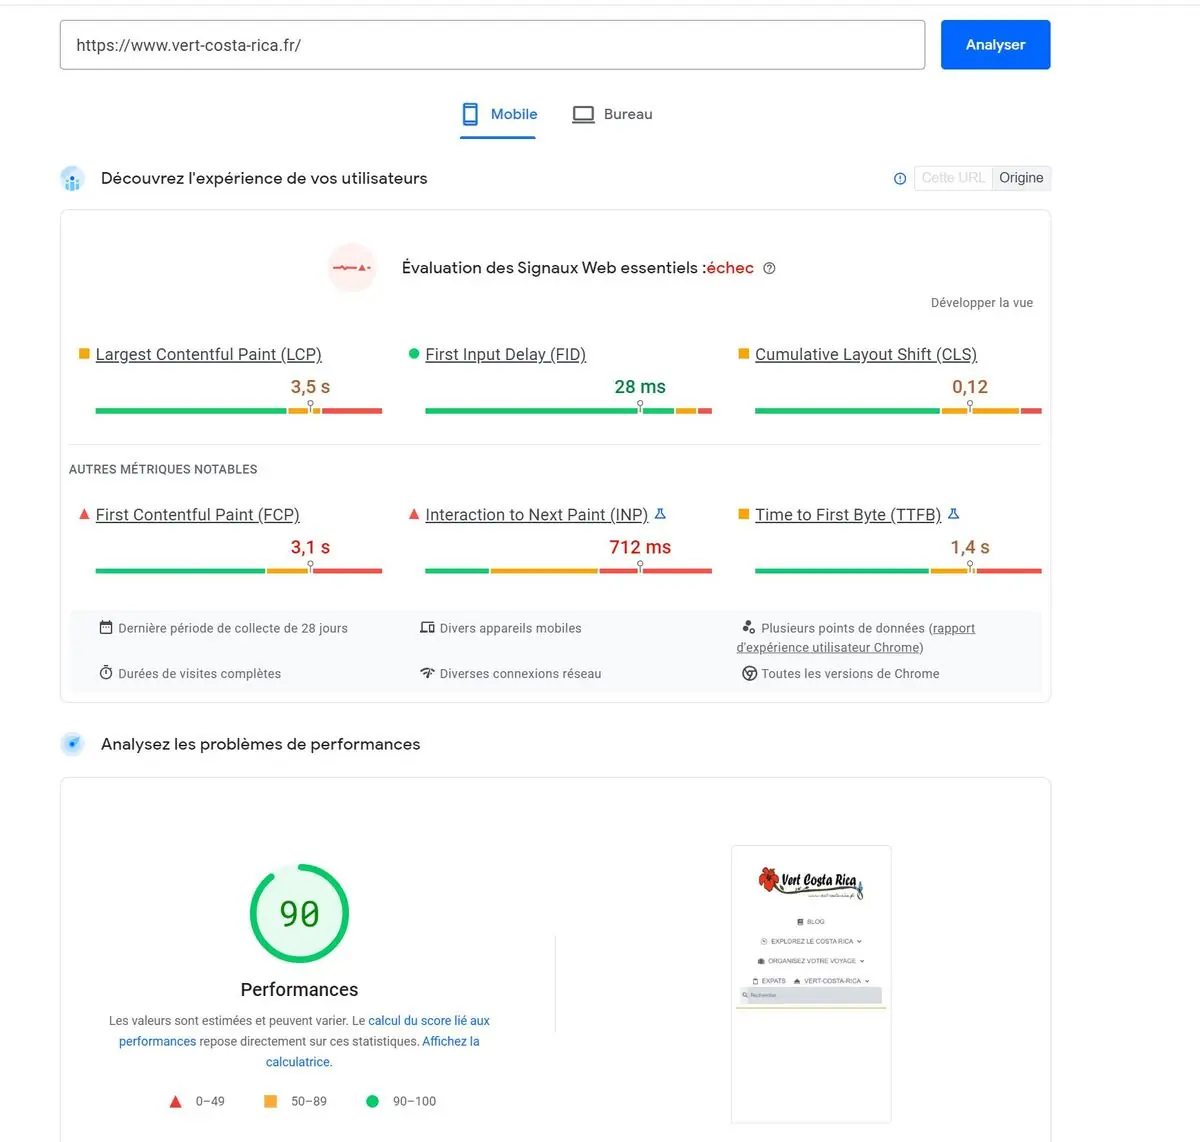Click the red triangle INP status icon
Viewport: 1200px width, 1142px height.
[x=414, y=514]
